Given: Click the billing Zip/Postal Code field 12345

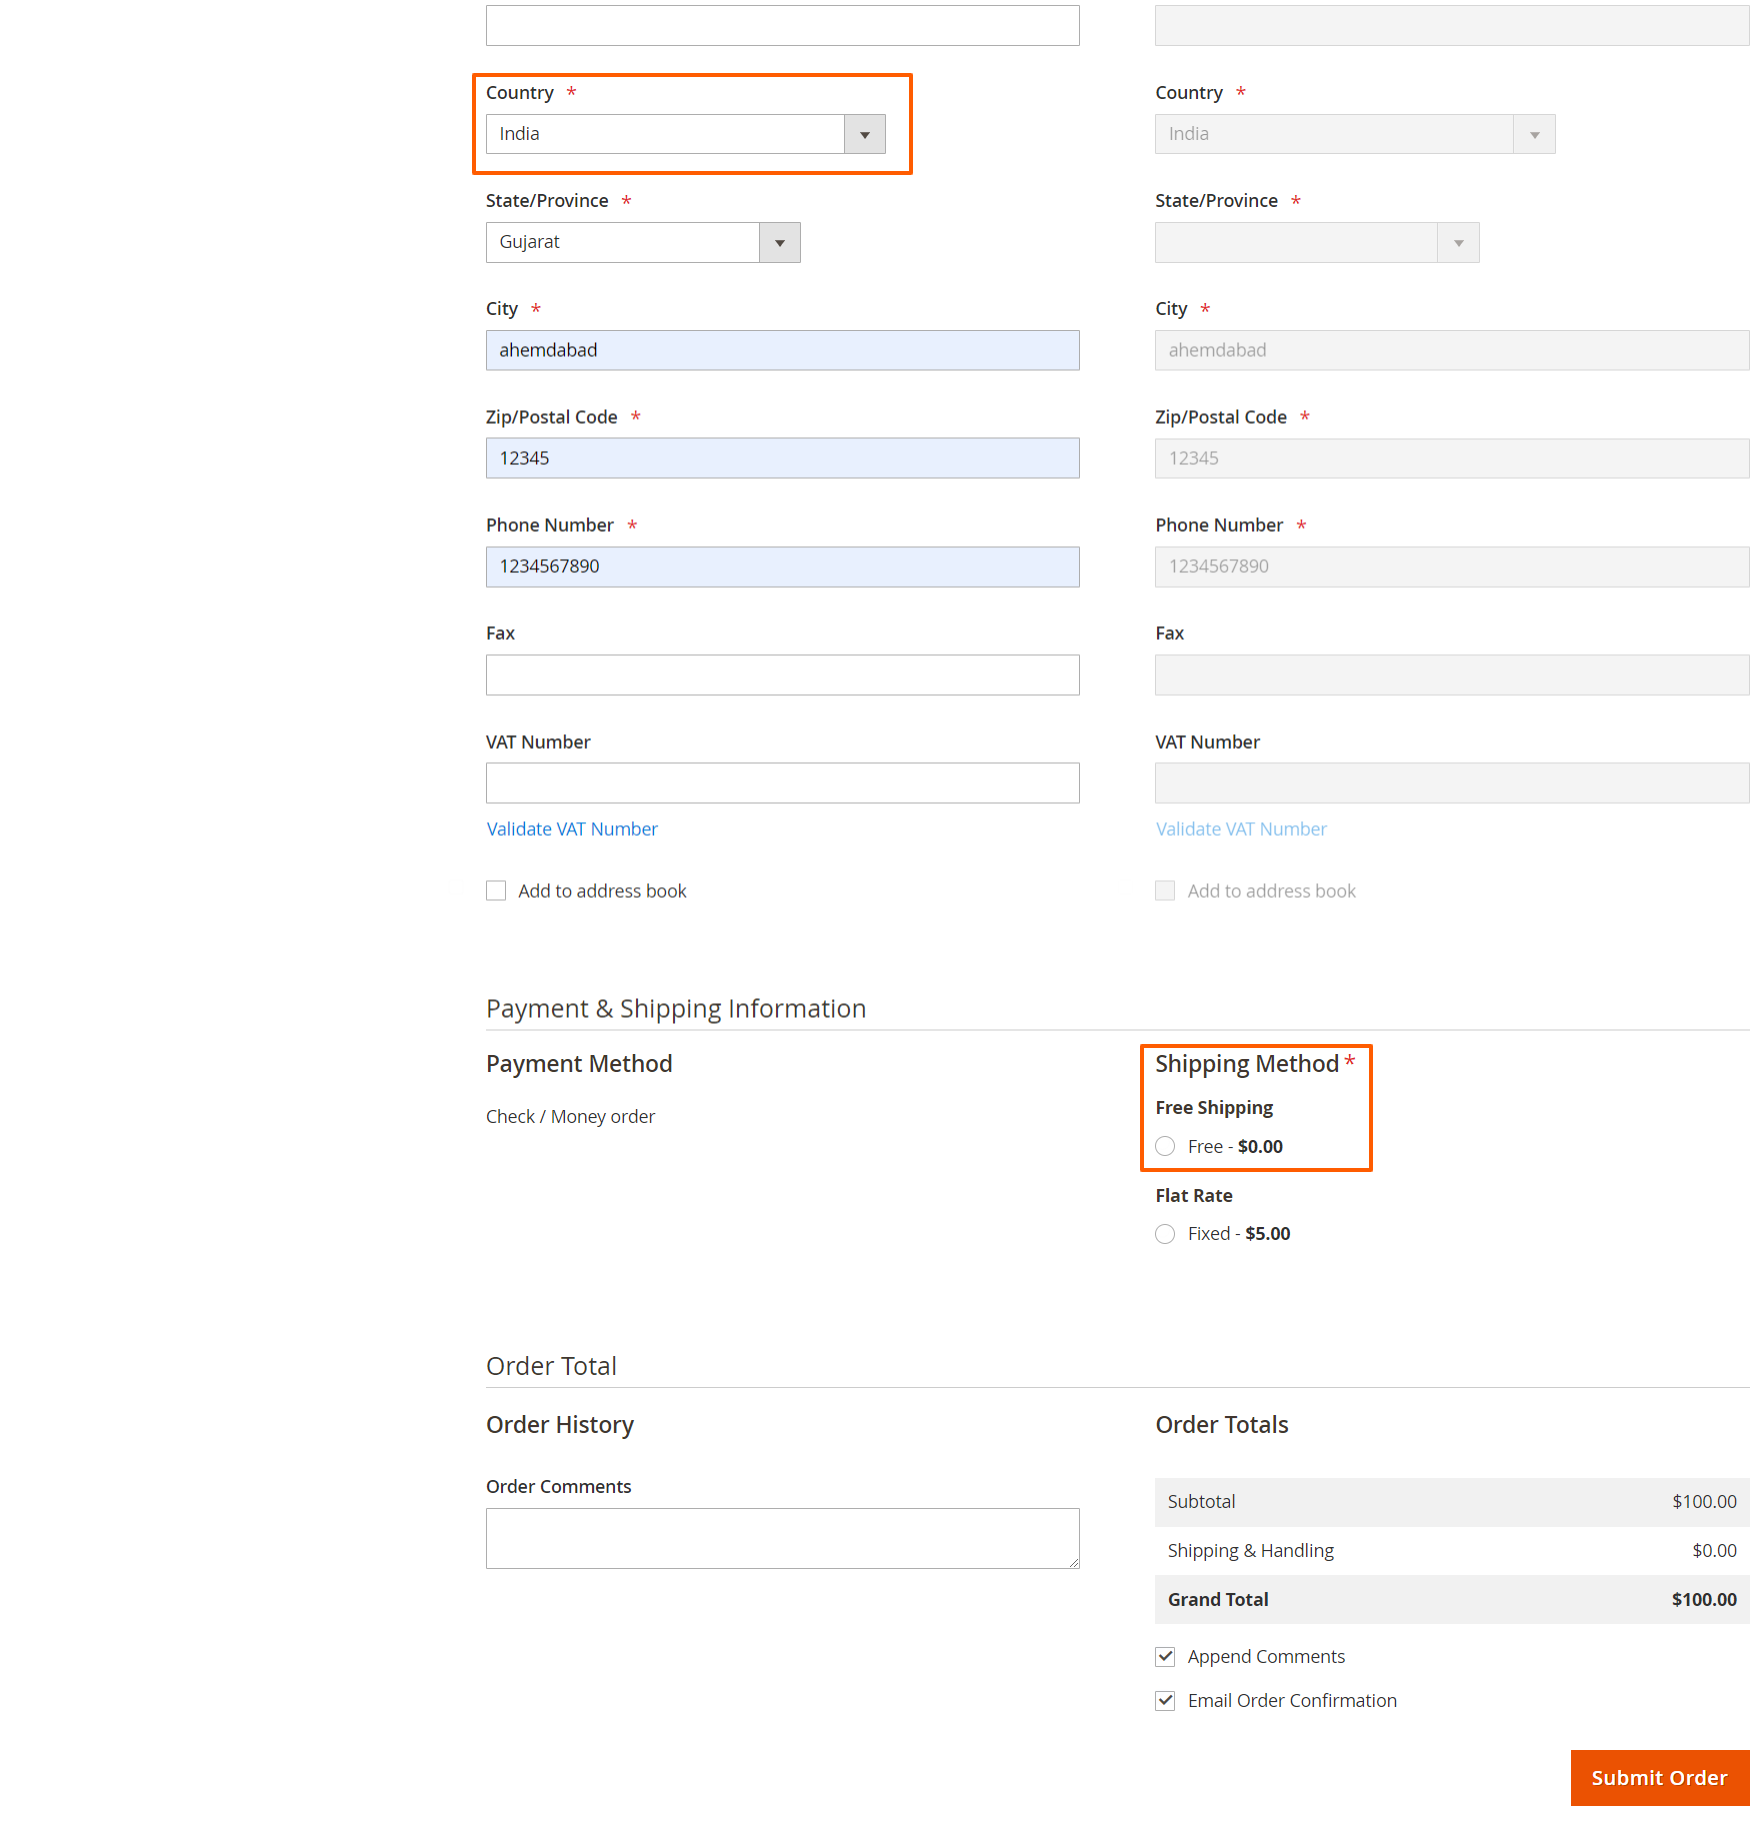Looking at the screenshot, I should (782, 458).
